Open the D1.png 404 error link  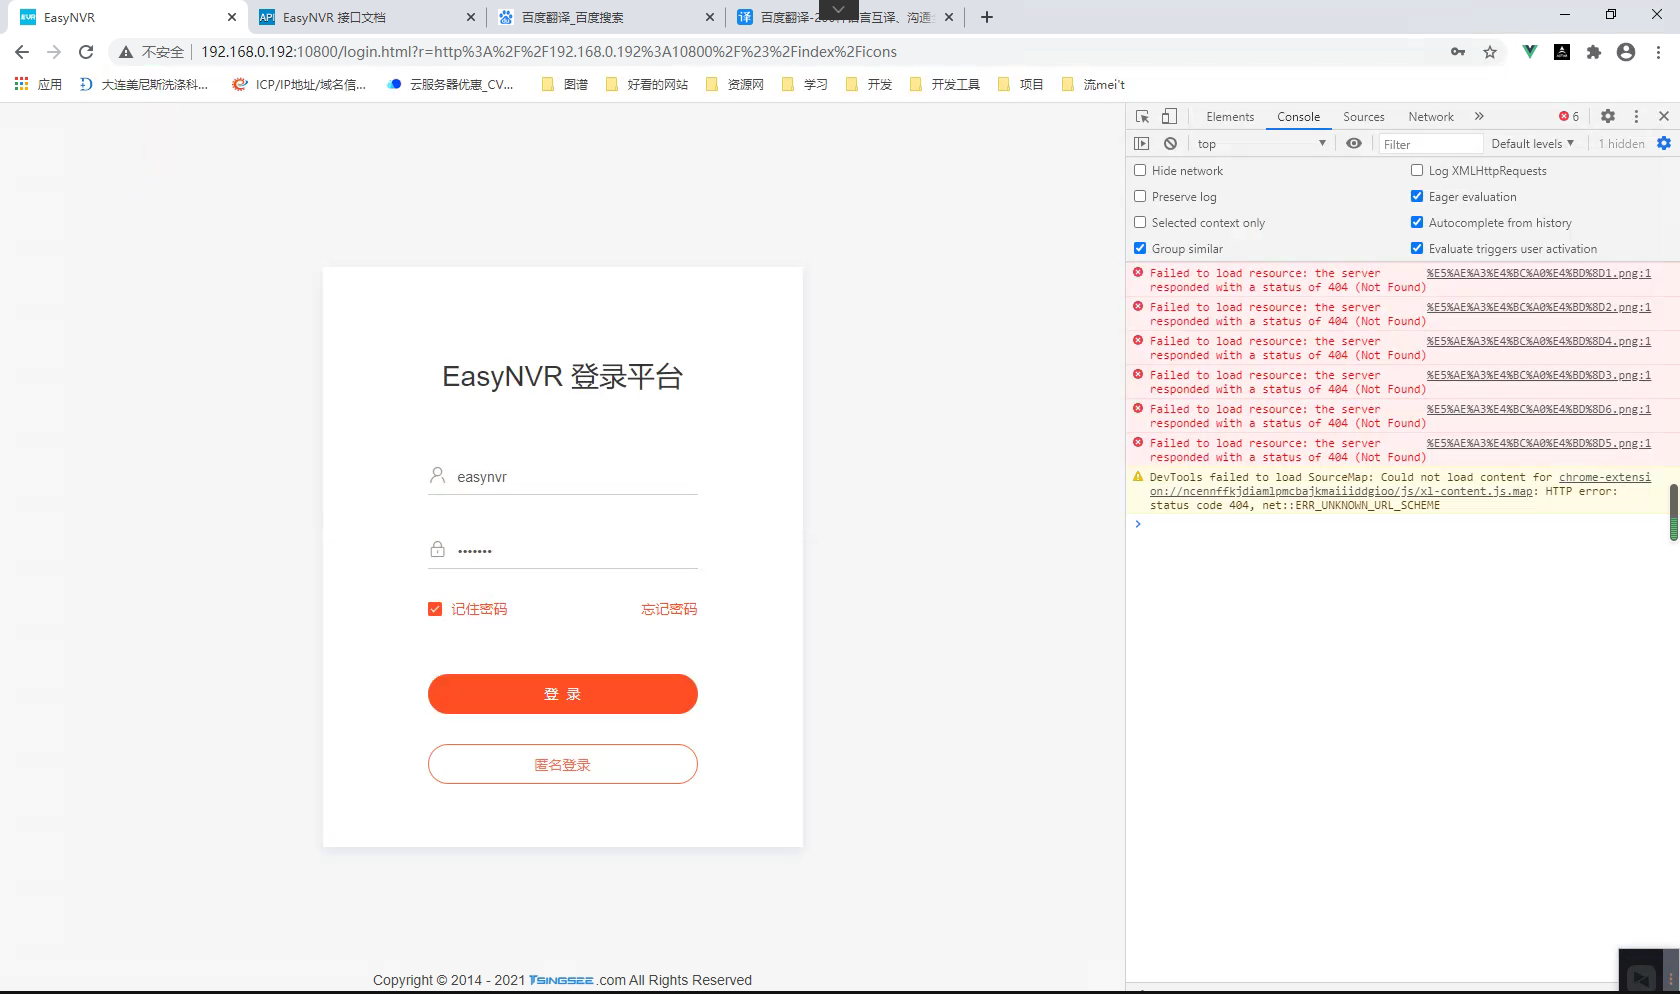pos(1539,273)
